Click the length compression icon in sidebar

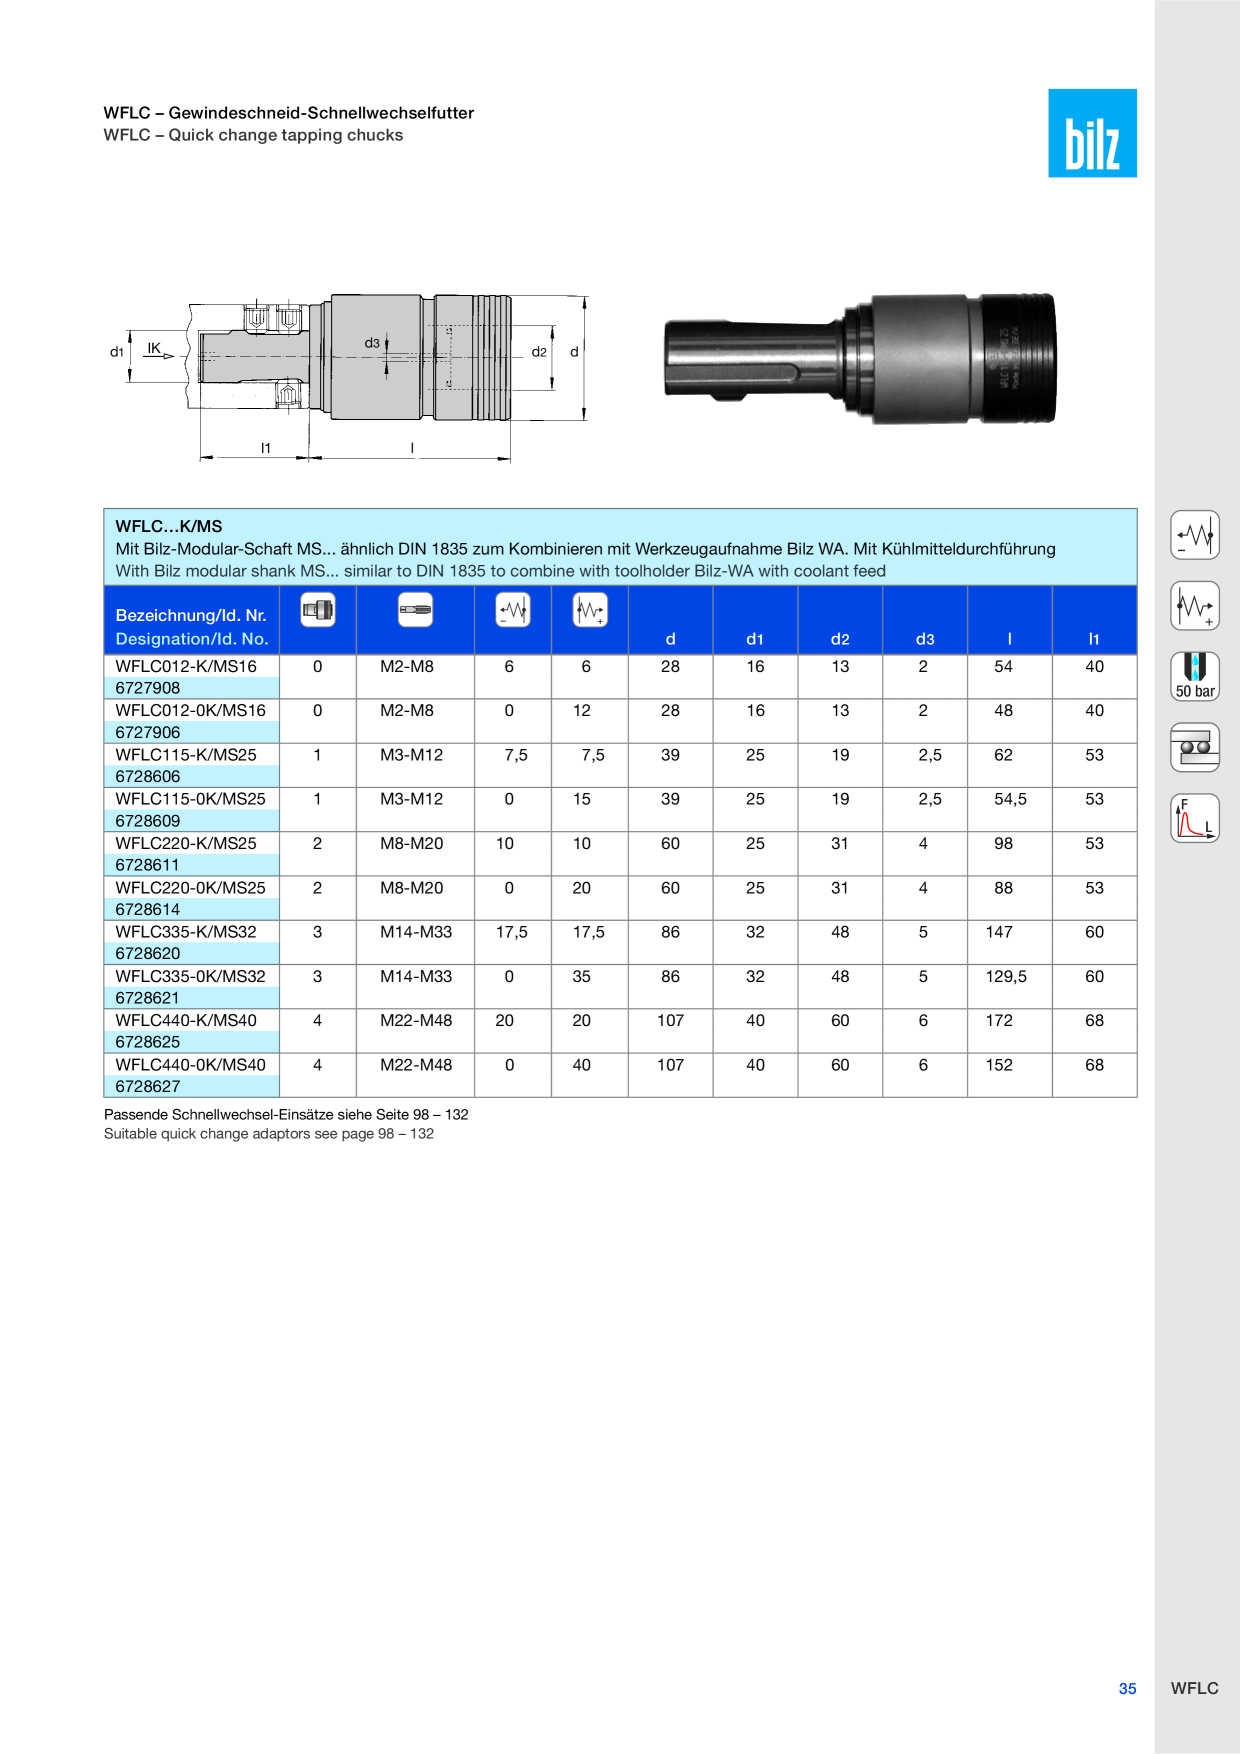(x=1195, y=535)
